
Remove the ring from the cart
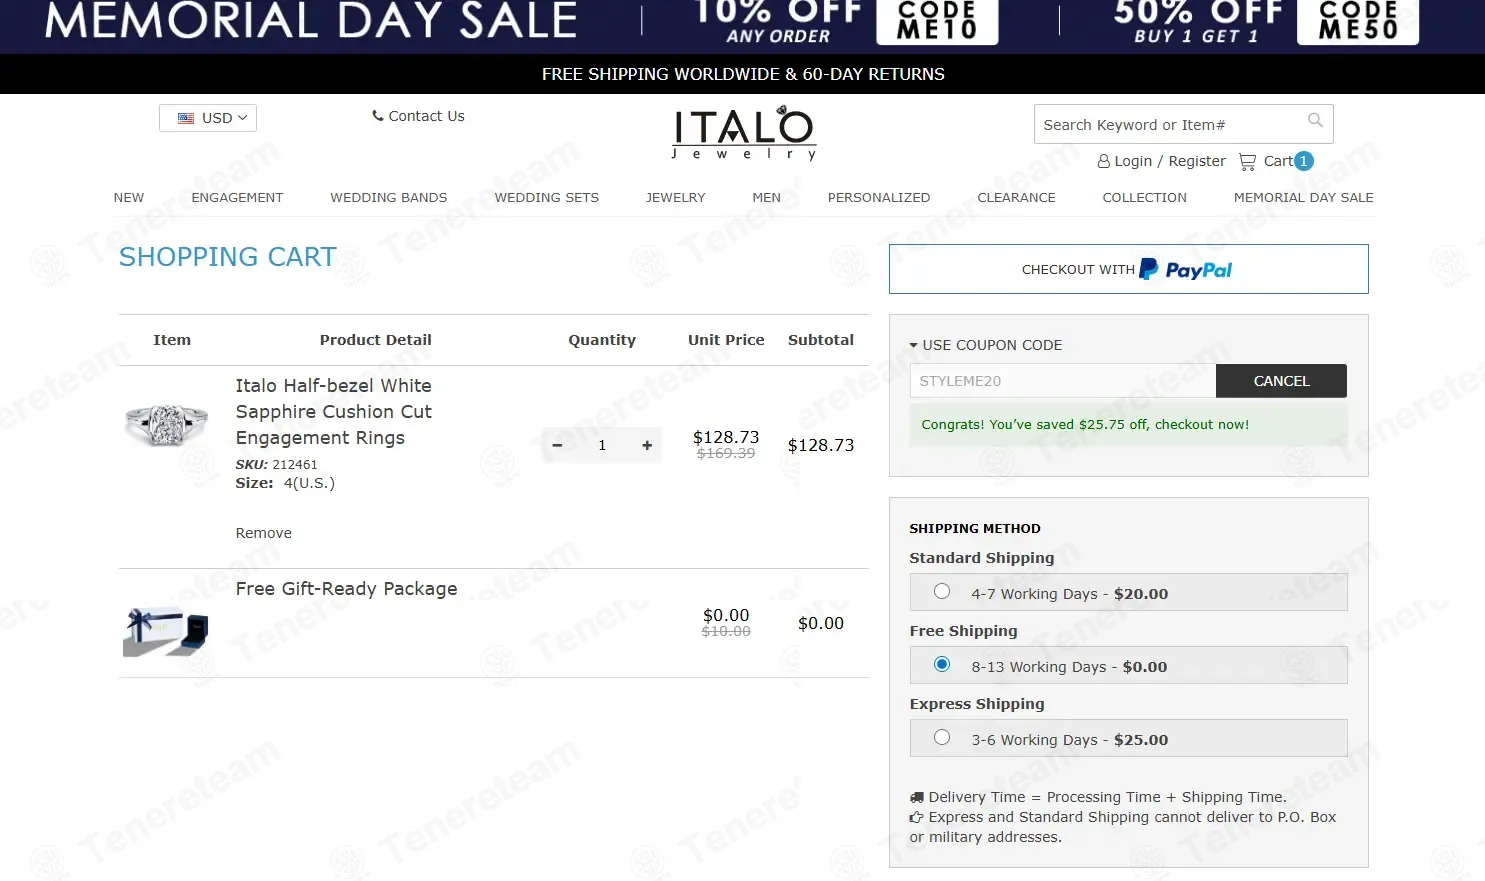pos(264,533)
